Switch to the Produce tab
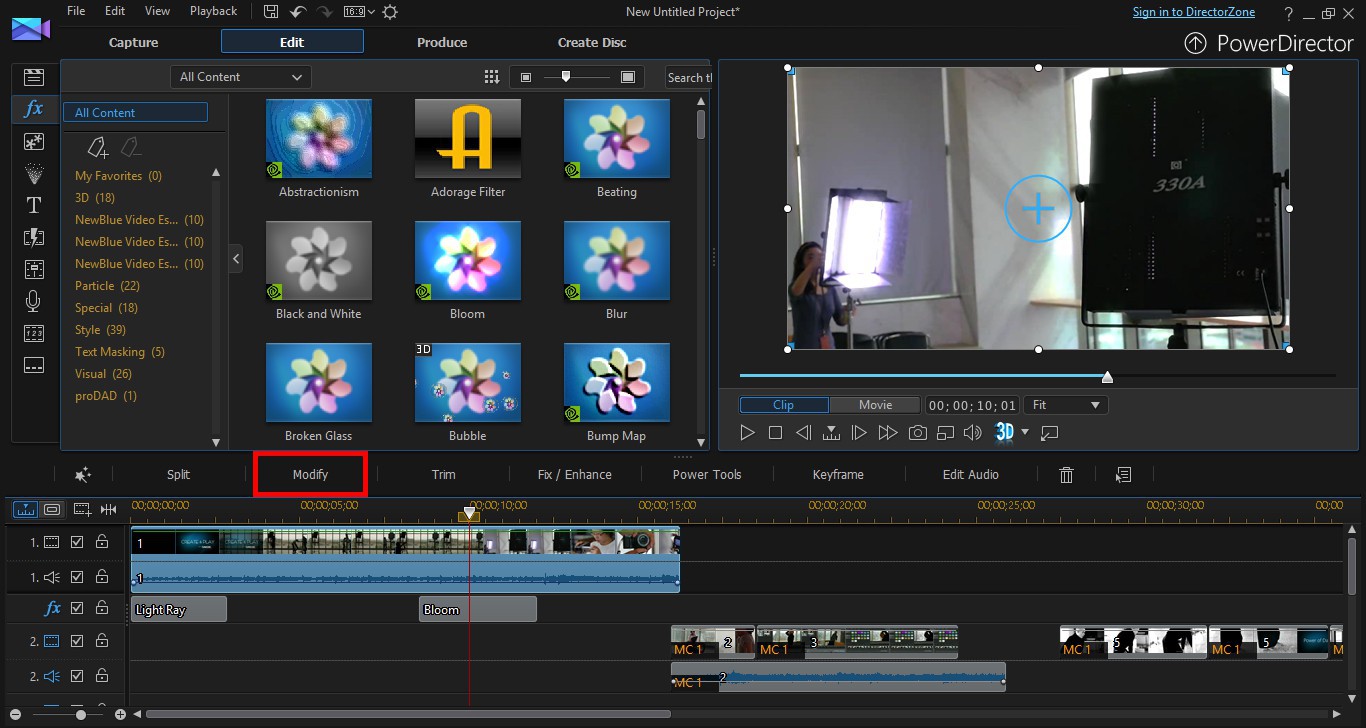Screen dimensions: 1366x728 pos(442,42)
